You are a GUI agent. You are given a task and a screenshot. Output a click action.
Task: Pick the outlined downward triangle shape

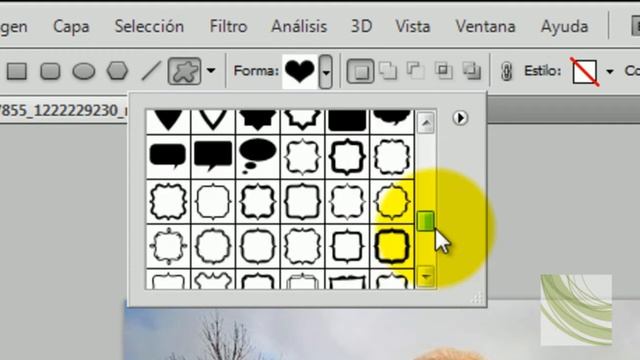point(213,121)
